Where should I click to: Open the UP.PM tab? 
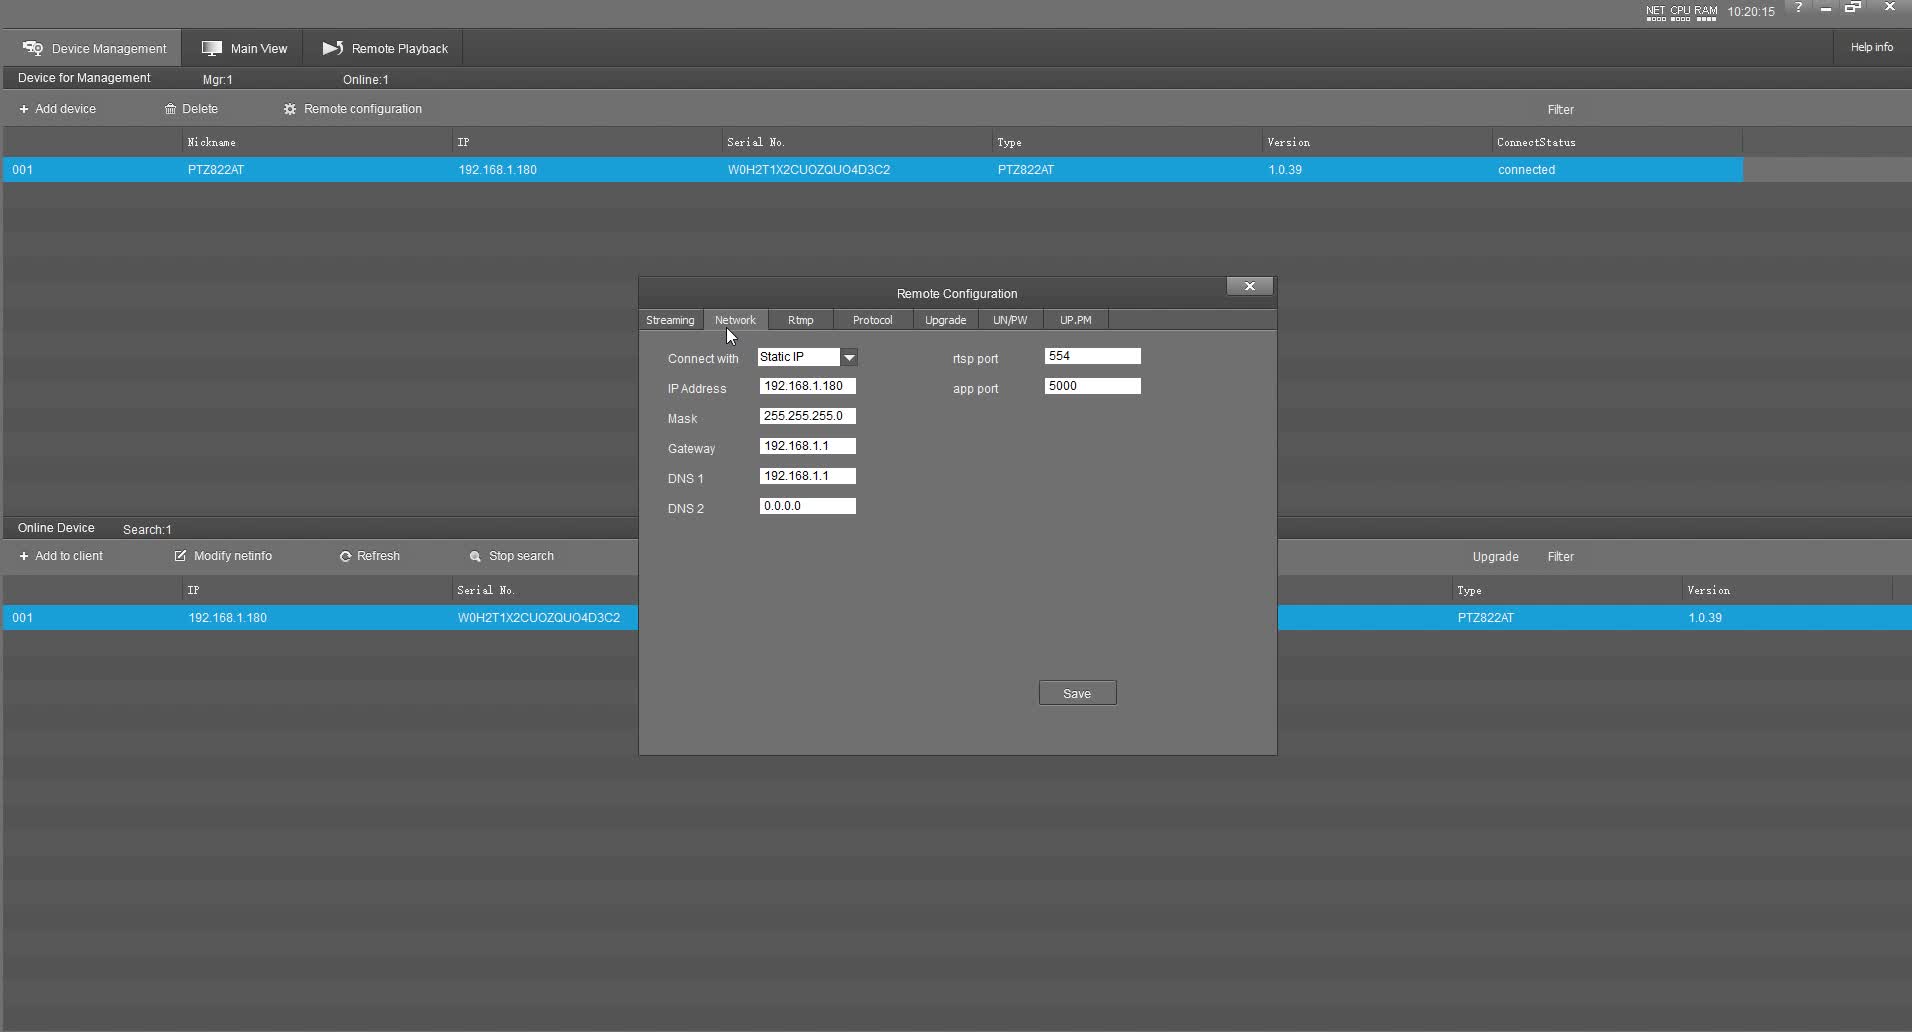(x=1075, y=320)
